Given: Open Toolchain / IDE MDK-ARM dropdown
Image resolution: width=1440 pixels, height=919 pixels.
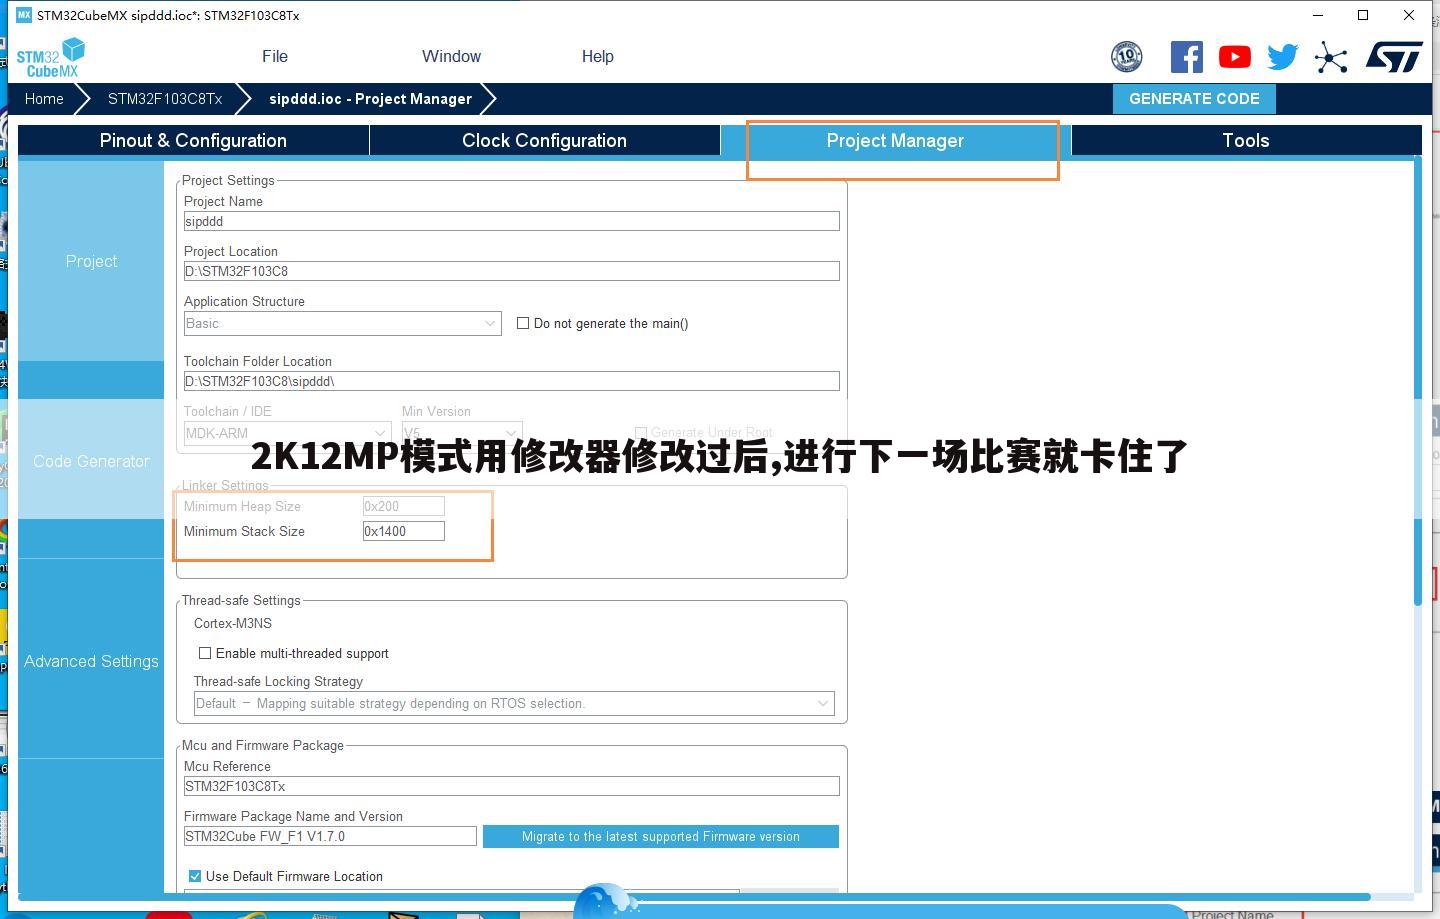Looking at the screenshot, I should (x=287, y=433).
